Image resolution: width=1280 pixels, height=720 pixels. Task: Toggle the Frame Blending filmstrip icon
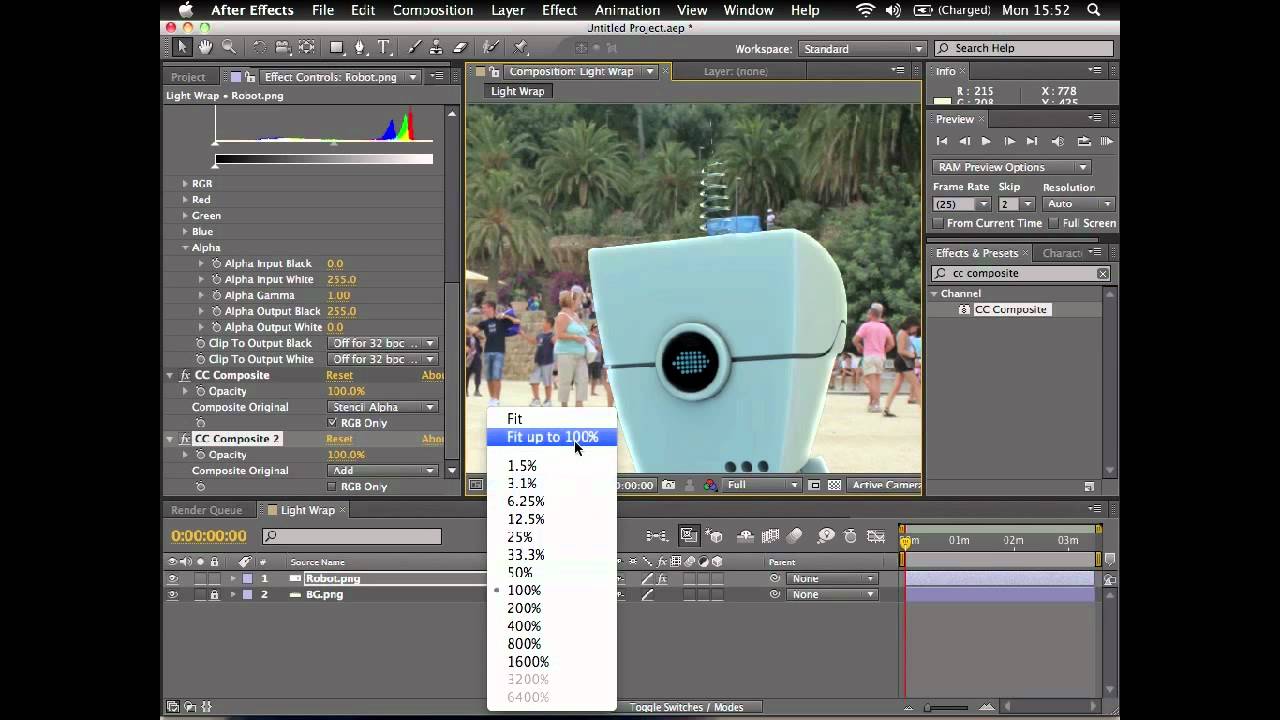point(770,536)
